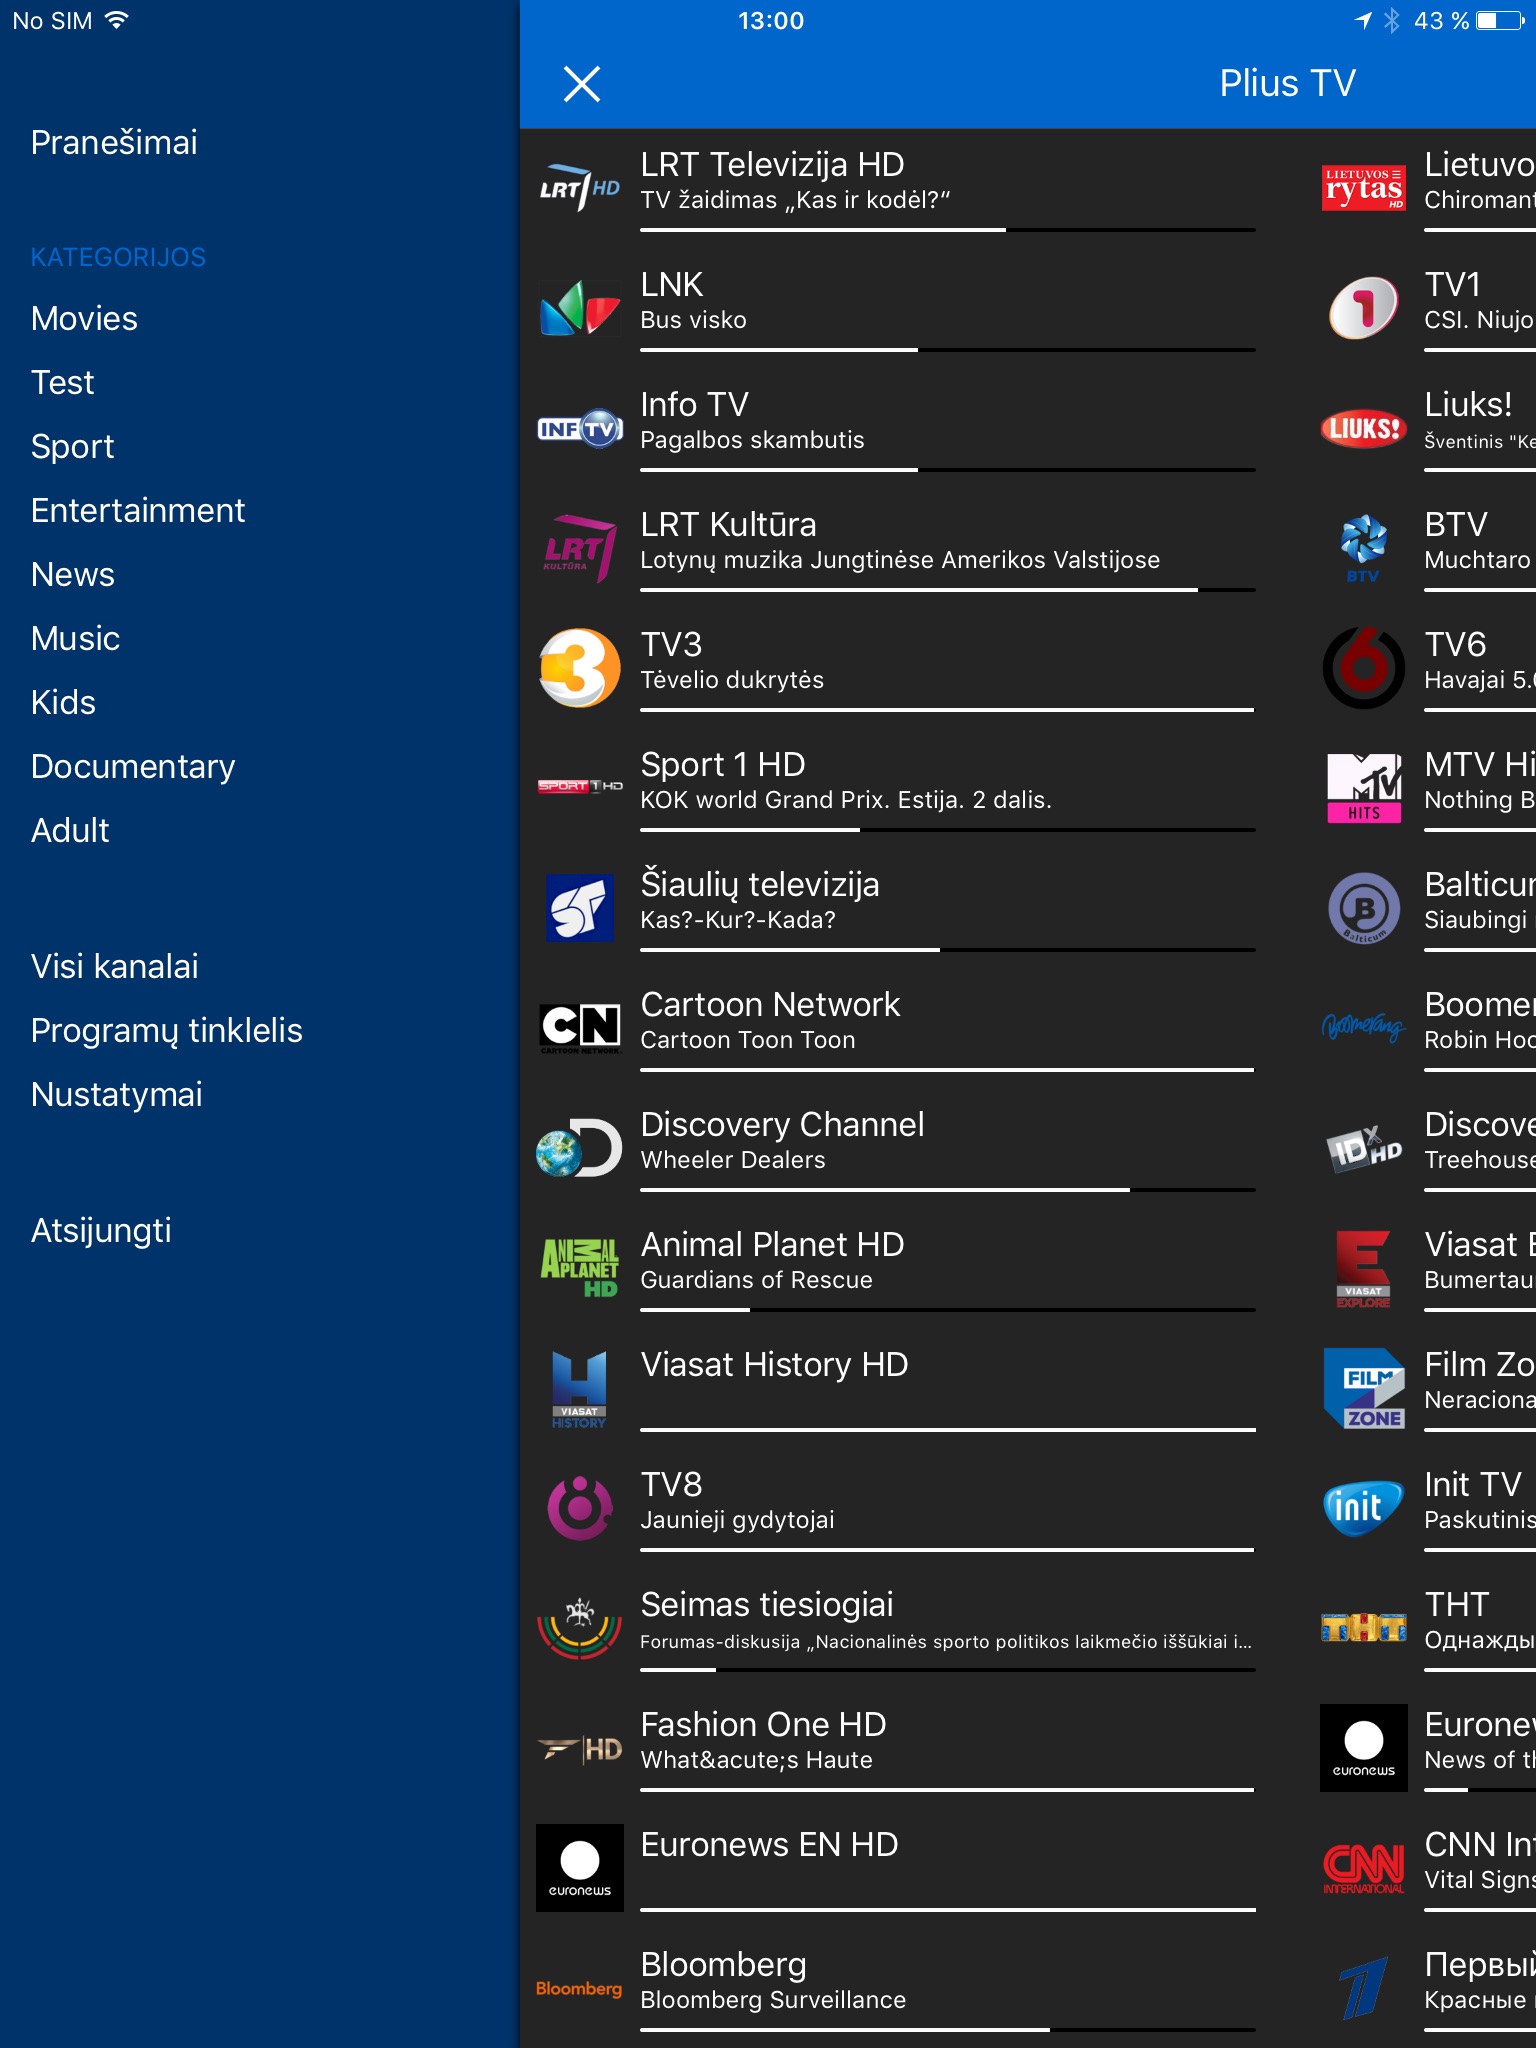Viewport: 1536px width, 2048px height.
Task: Select the Music category
Action: coord(75,638)
